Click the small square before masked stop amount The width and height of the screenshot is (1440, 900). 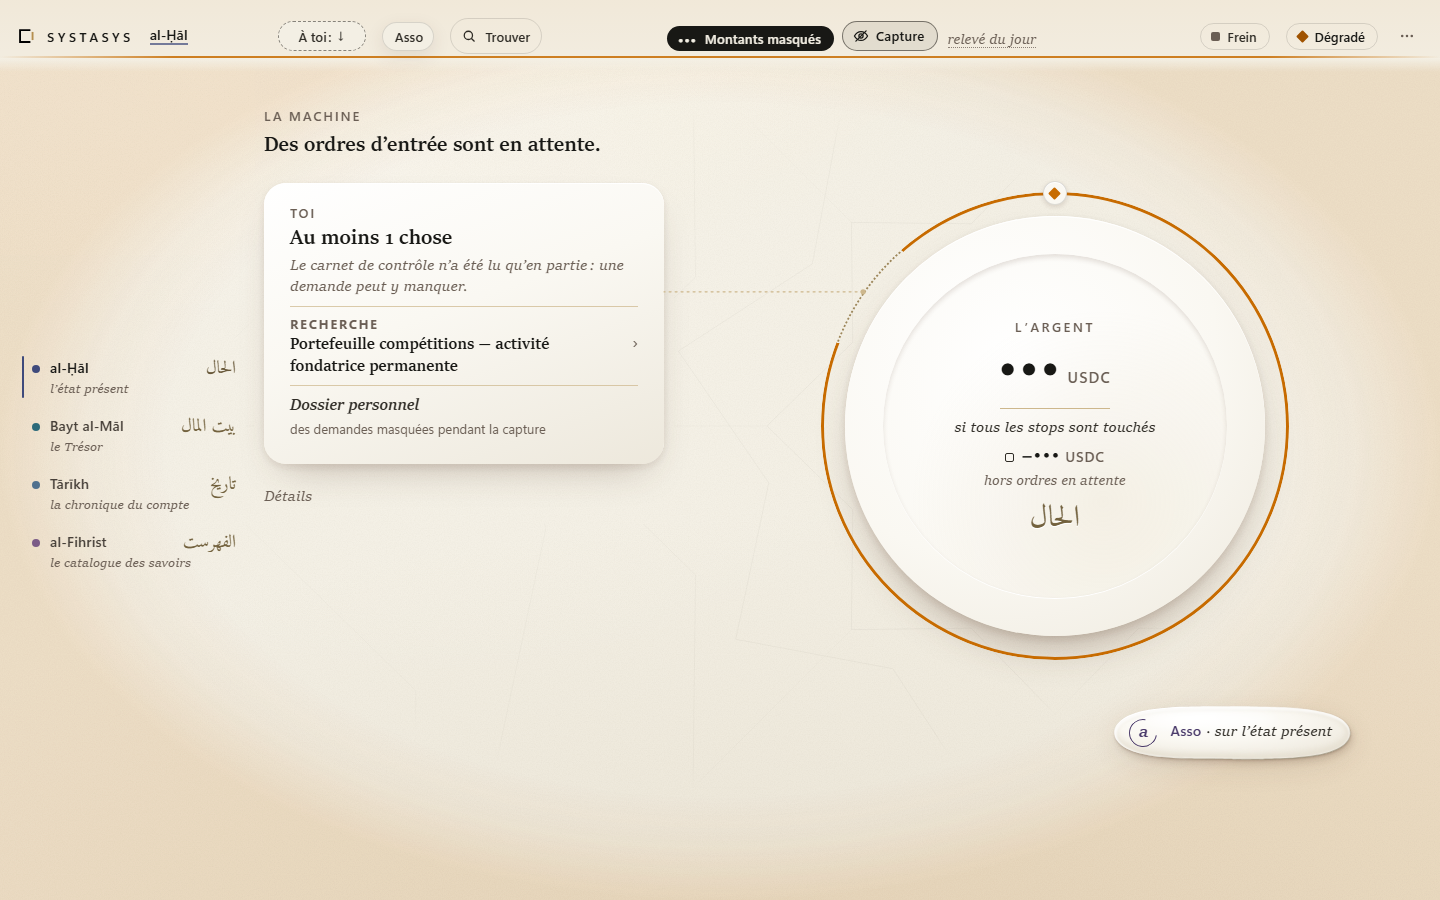point(1010,457)
